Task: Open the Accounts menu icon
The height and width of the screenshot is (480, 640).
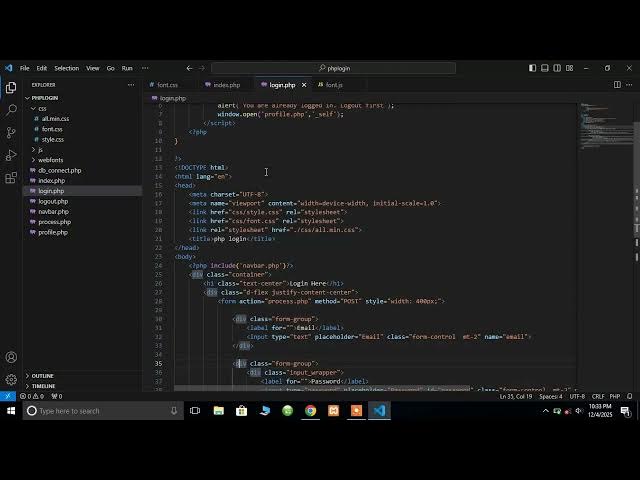Action: (x=11, y=357)
